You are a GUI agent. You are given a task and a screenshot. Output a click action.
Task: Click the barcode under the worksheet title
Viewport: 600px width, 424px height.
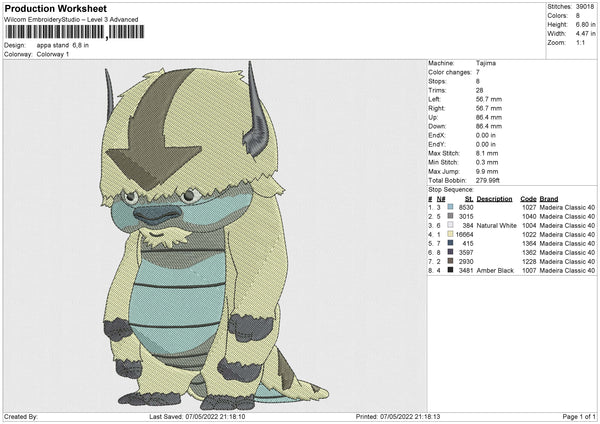point(75,32)
